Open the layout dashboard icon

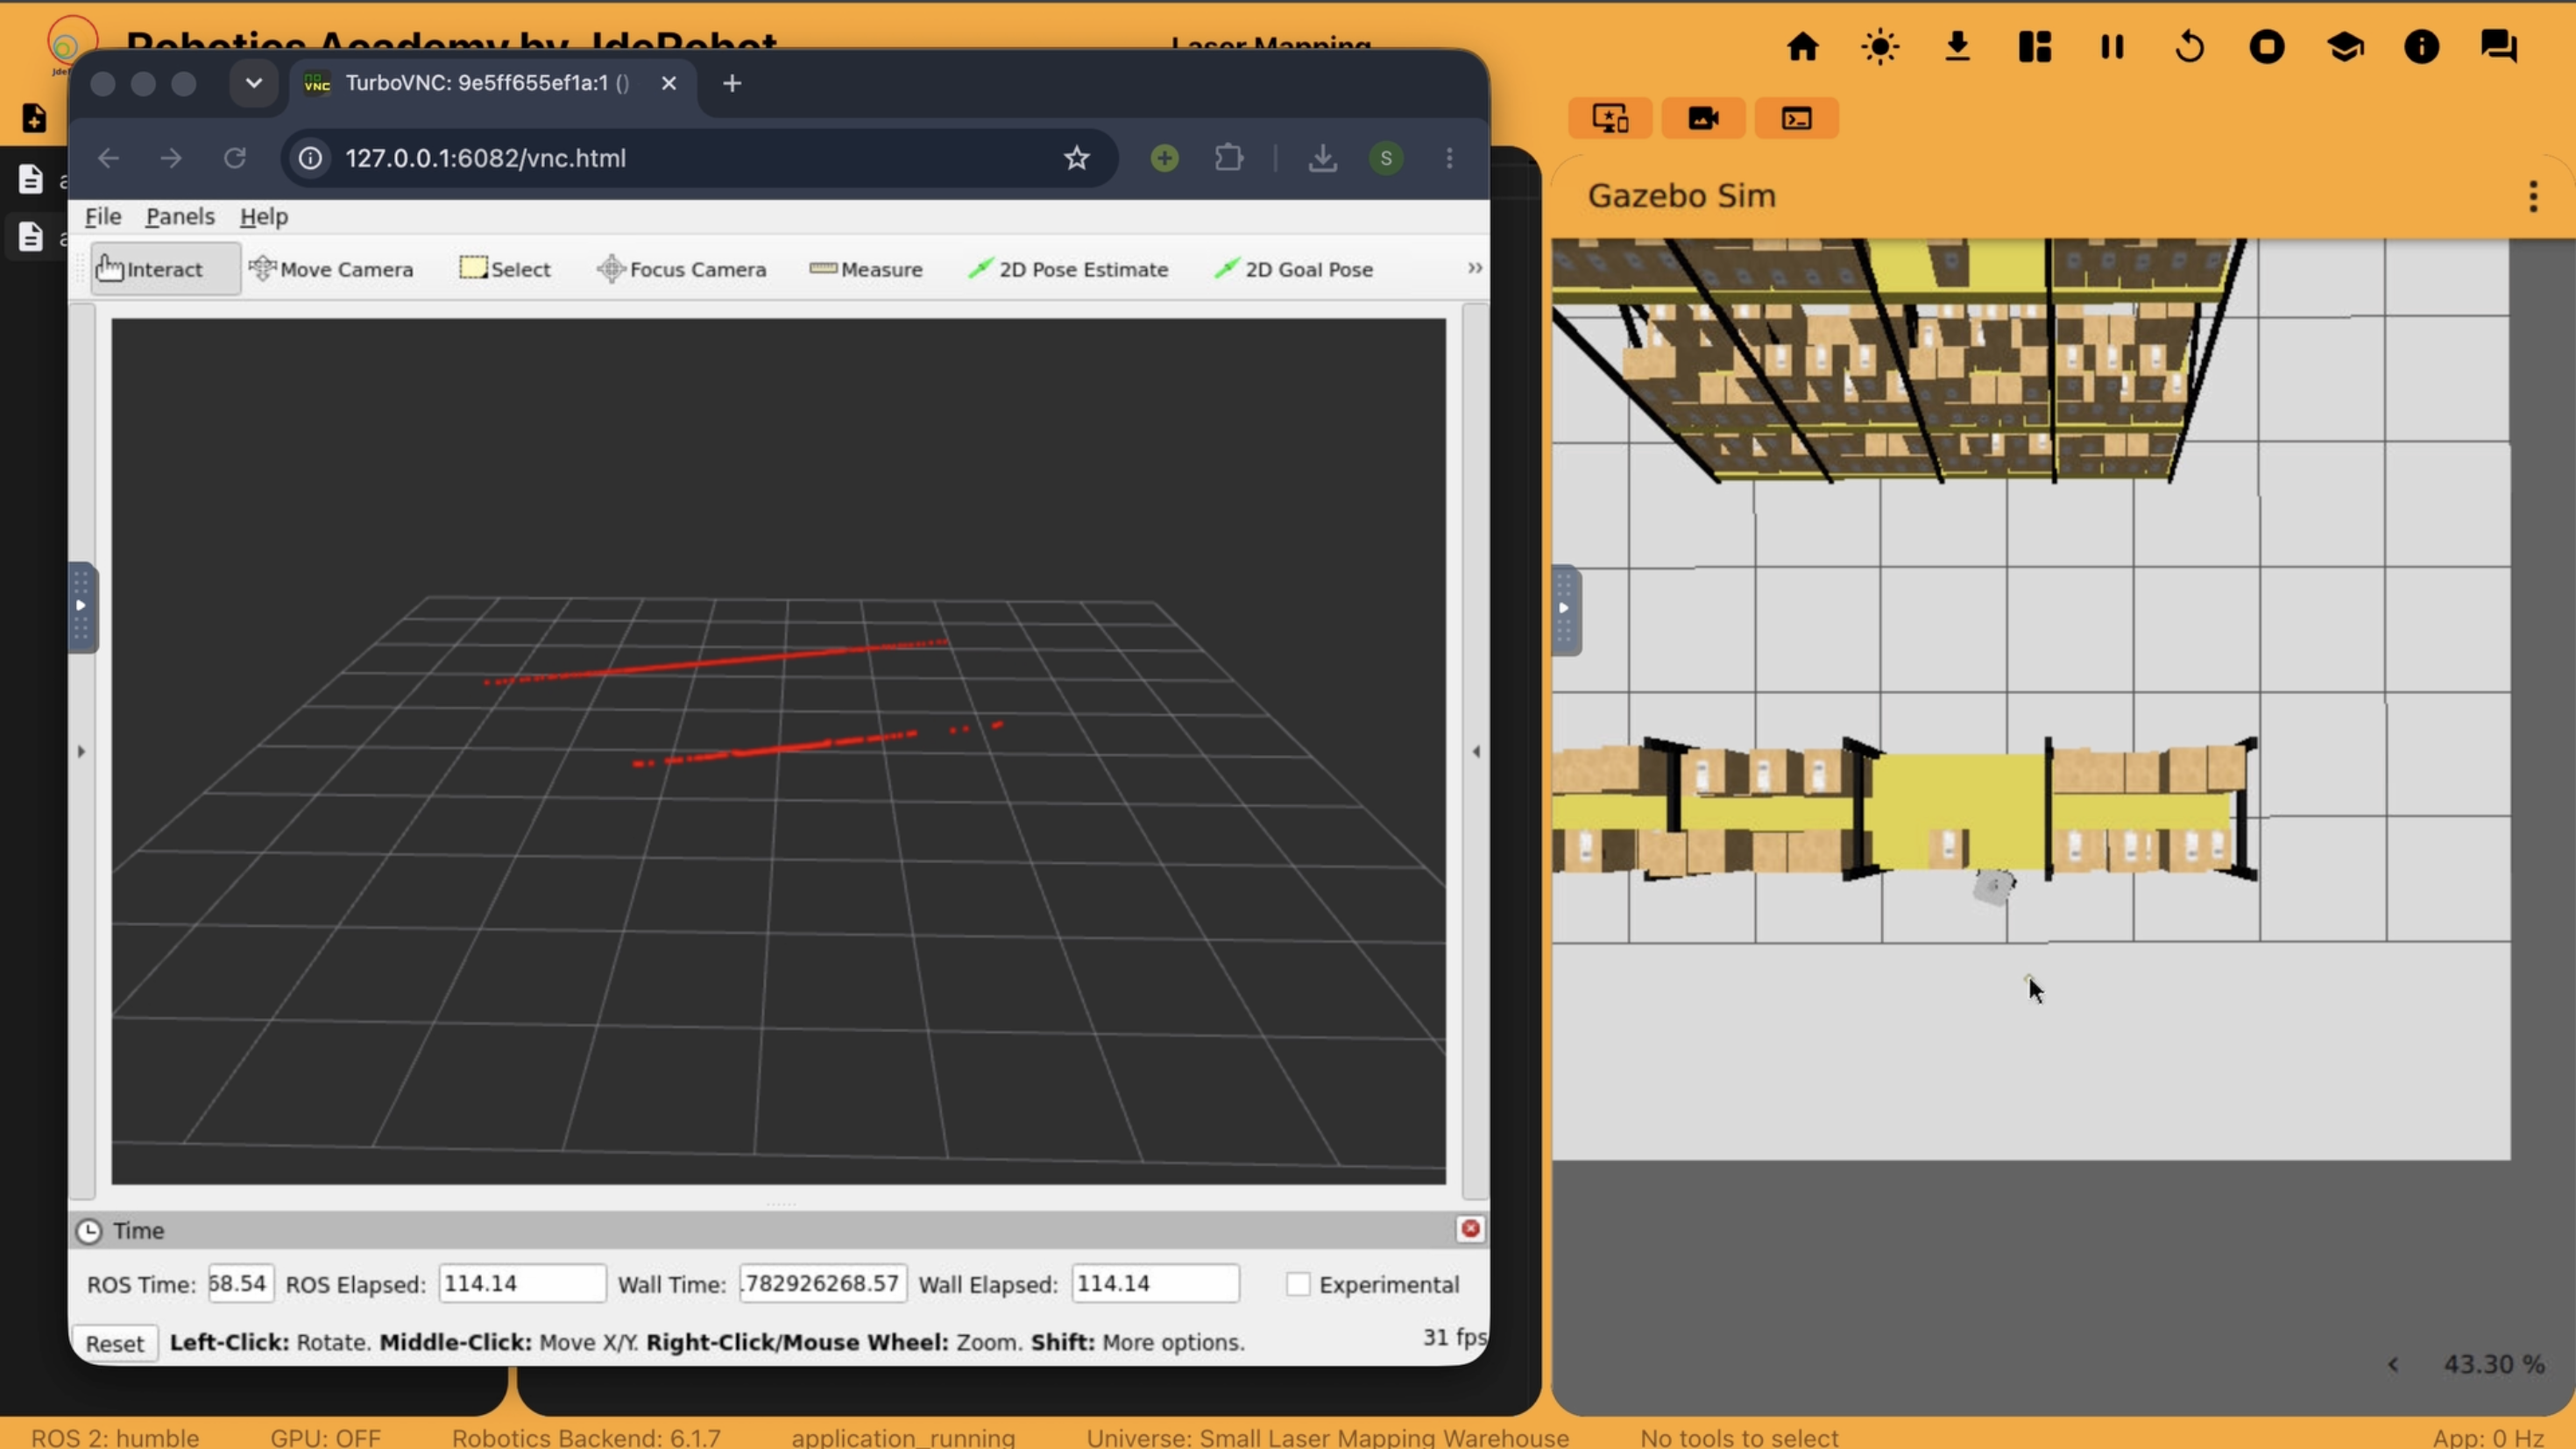tap(2034, 47)
